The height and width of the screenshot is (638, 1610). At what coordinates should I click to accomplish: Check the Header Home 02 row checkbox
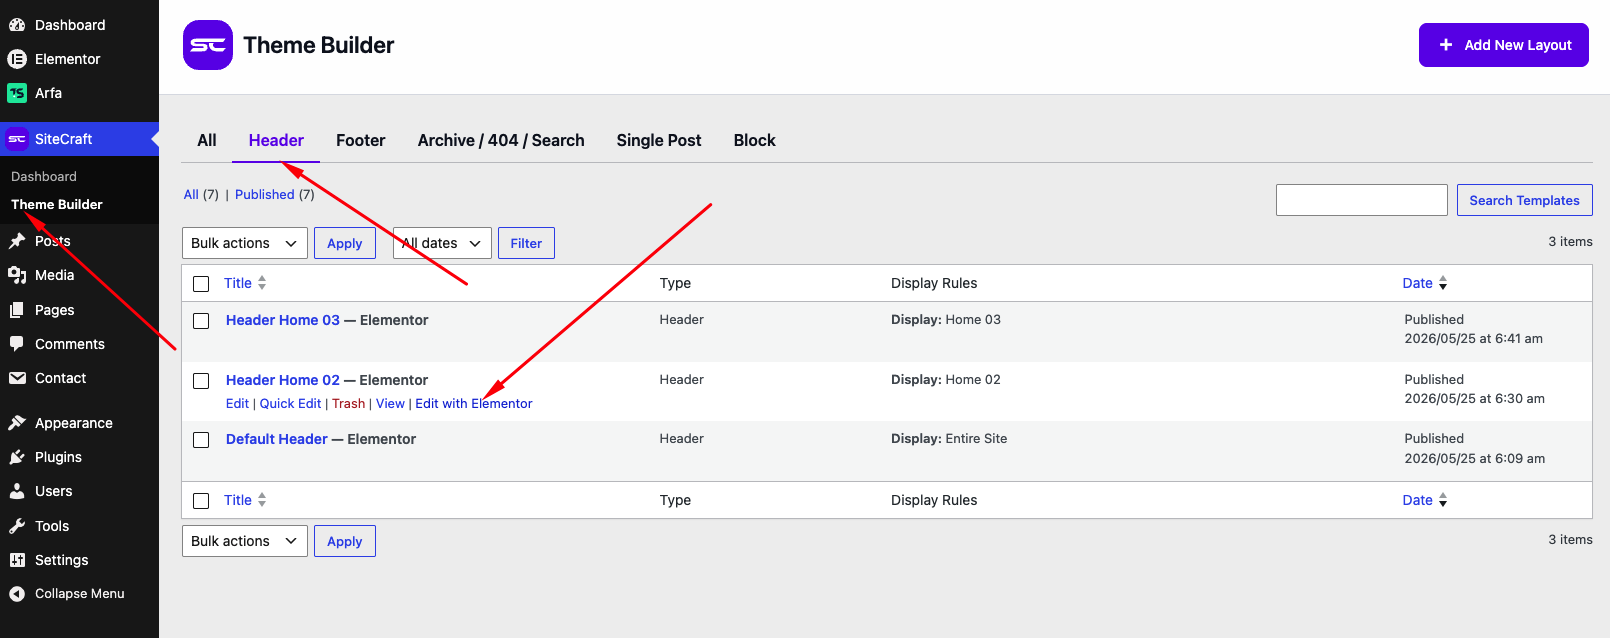coord(201,381)
